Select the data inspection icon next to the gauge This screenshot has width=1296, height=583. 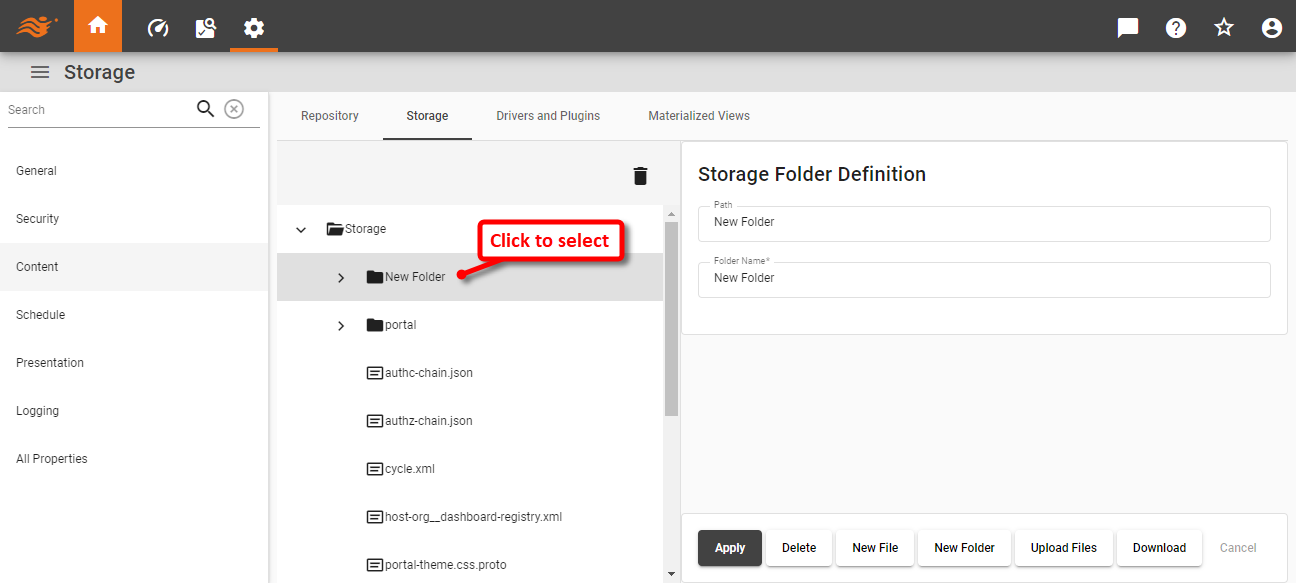(x=205, y=27)
